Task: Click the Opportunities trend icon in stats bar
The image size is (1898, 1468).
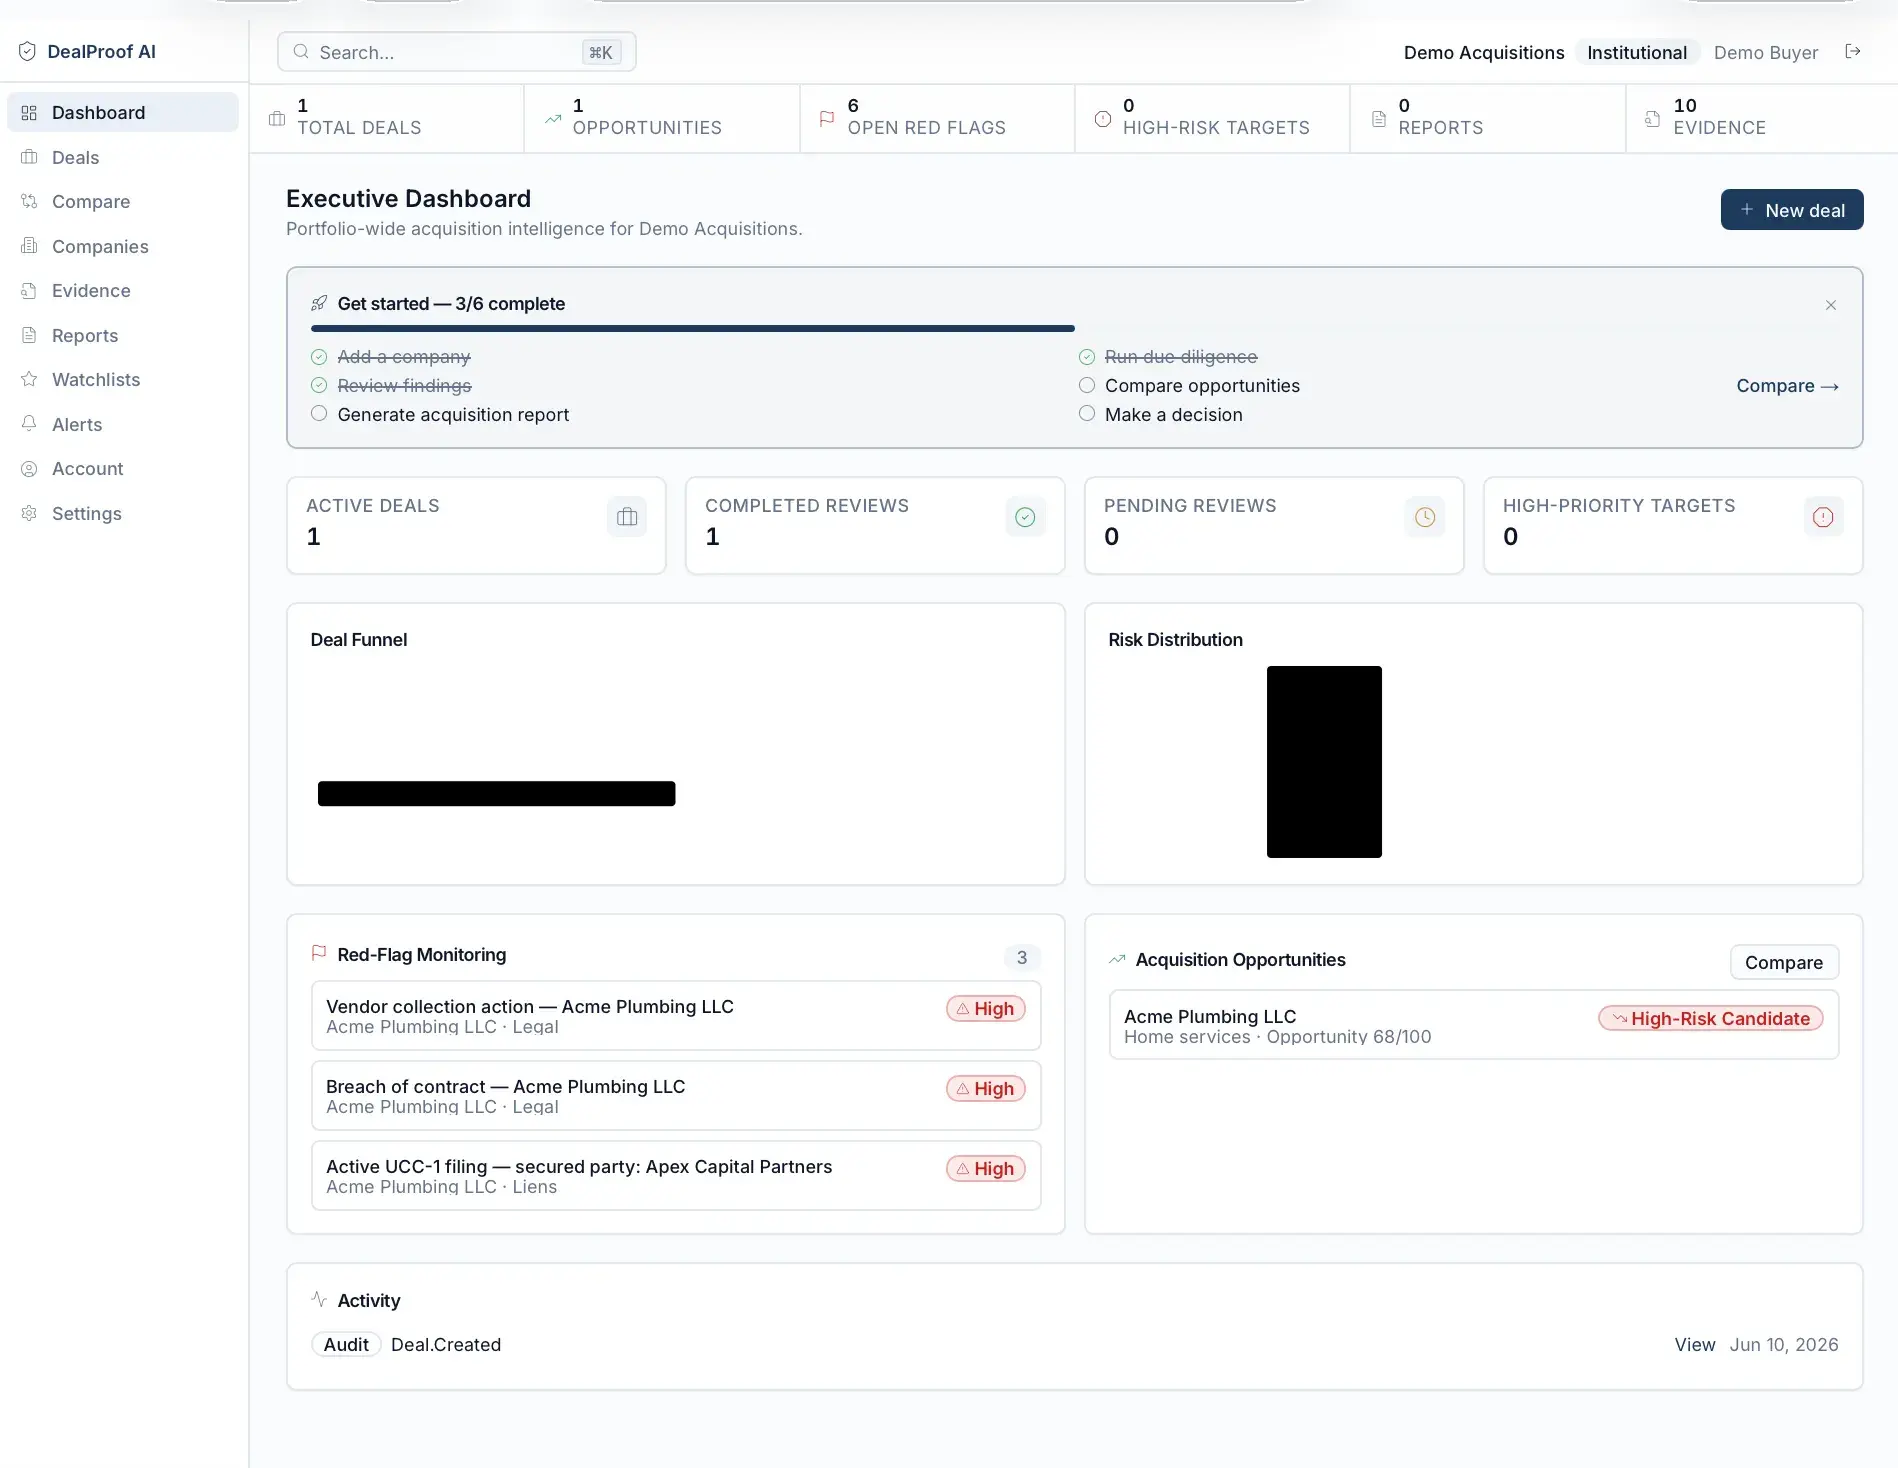Action: [x=553, y=119]
